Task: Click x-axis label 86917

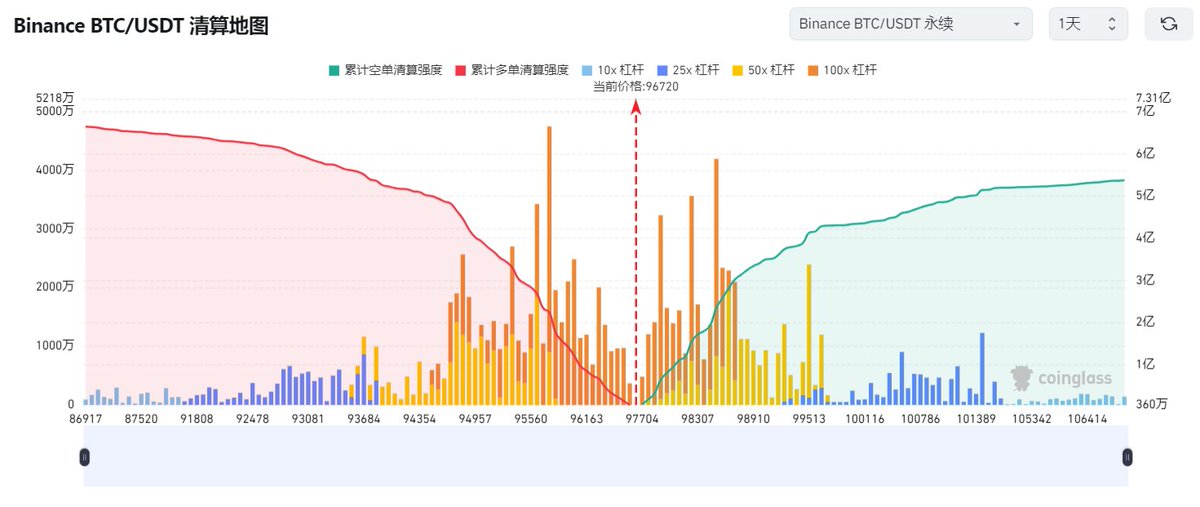Action: [86, 420]
